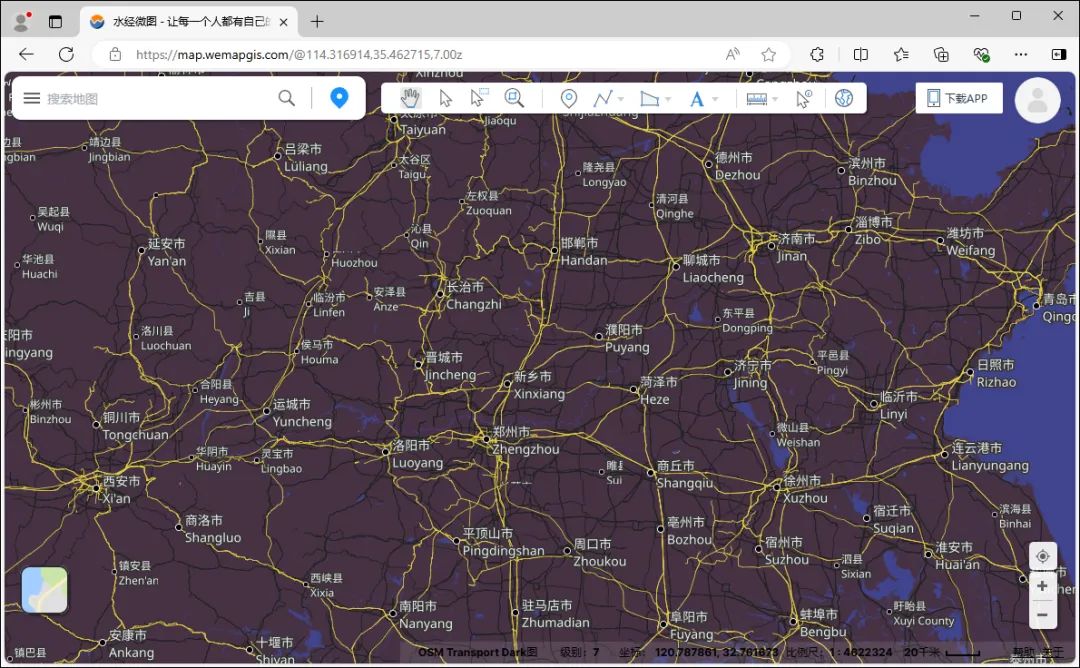
Task: Expand the polygon tool dropdown arrow
Action: [x=667, y=99]
